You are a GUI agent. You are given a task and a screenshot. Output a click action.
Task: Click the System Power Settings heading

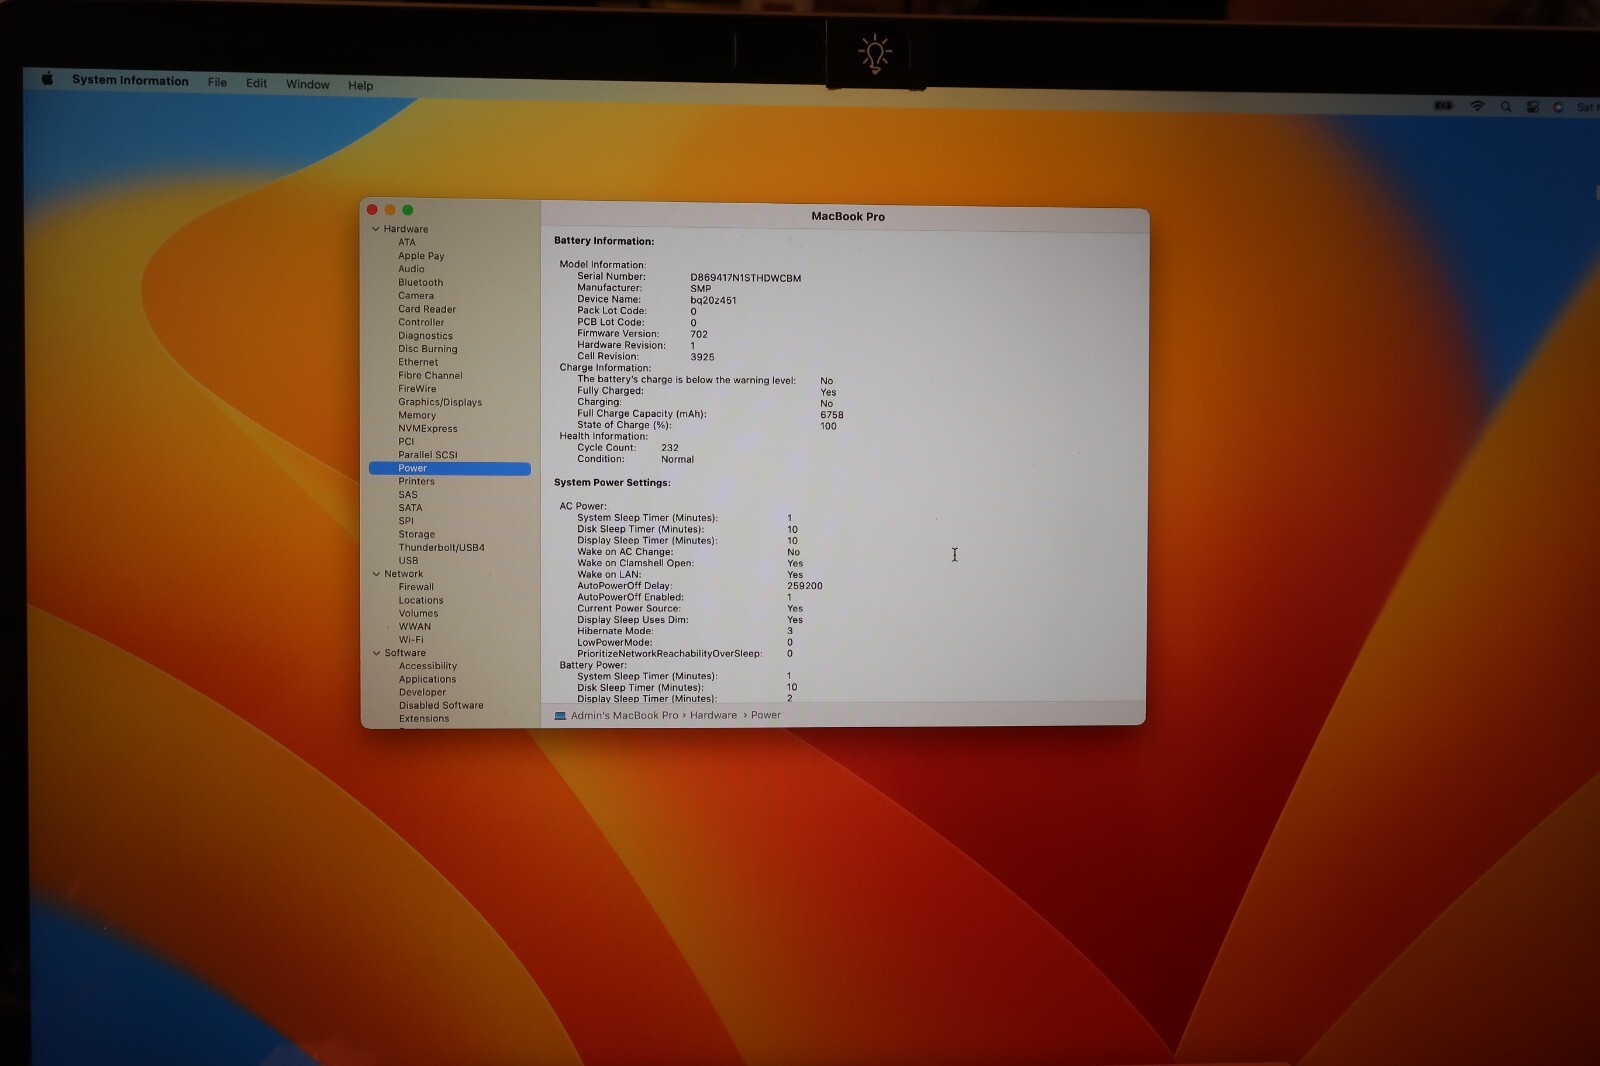pyautogui.click(x=612, y=483)
